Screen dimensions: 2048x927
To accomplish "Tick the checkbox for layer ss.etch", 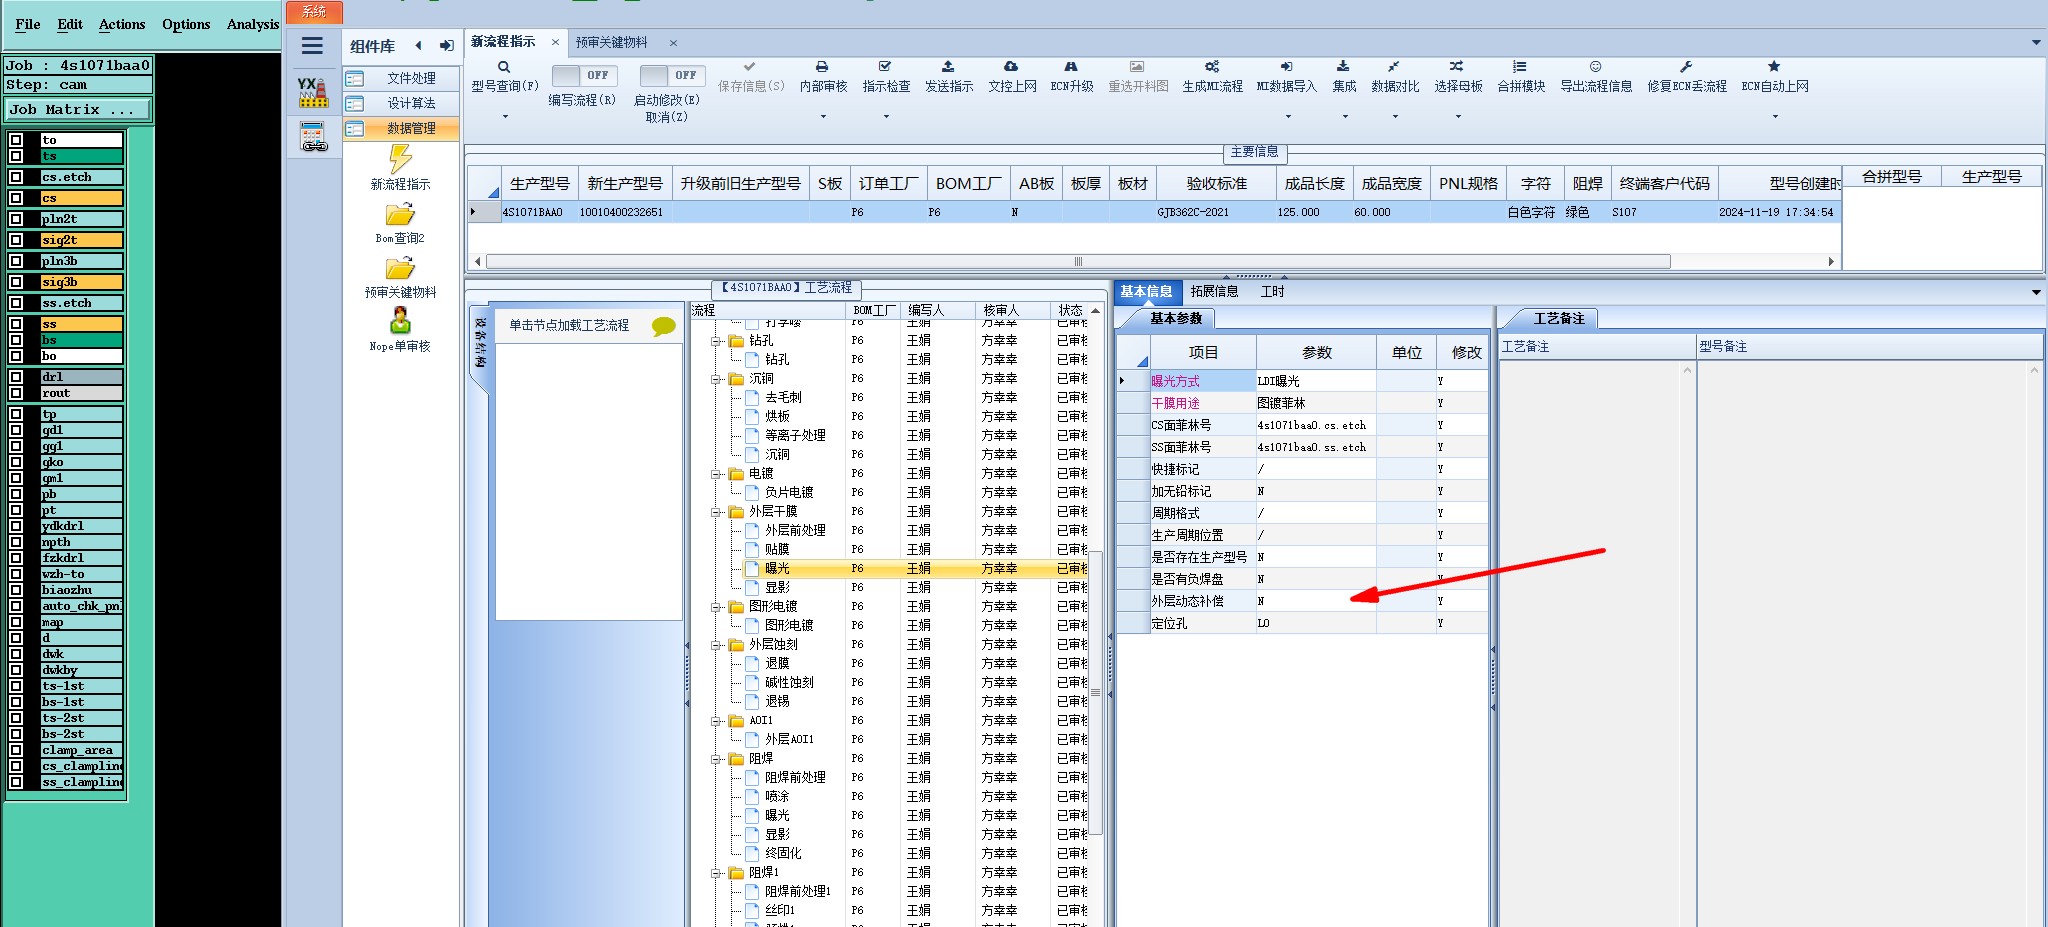I will pyautogui.click(x=16, y=303).
